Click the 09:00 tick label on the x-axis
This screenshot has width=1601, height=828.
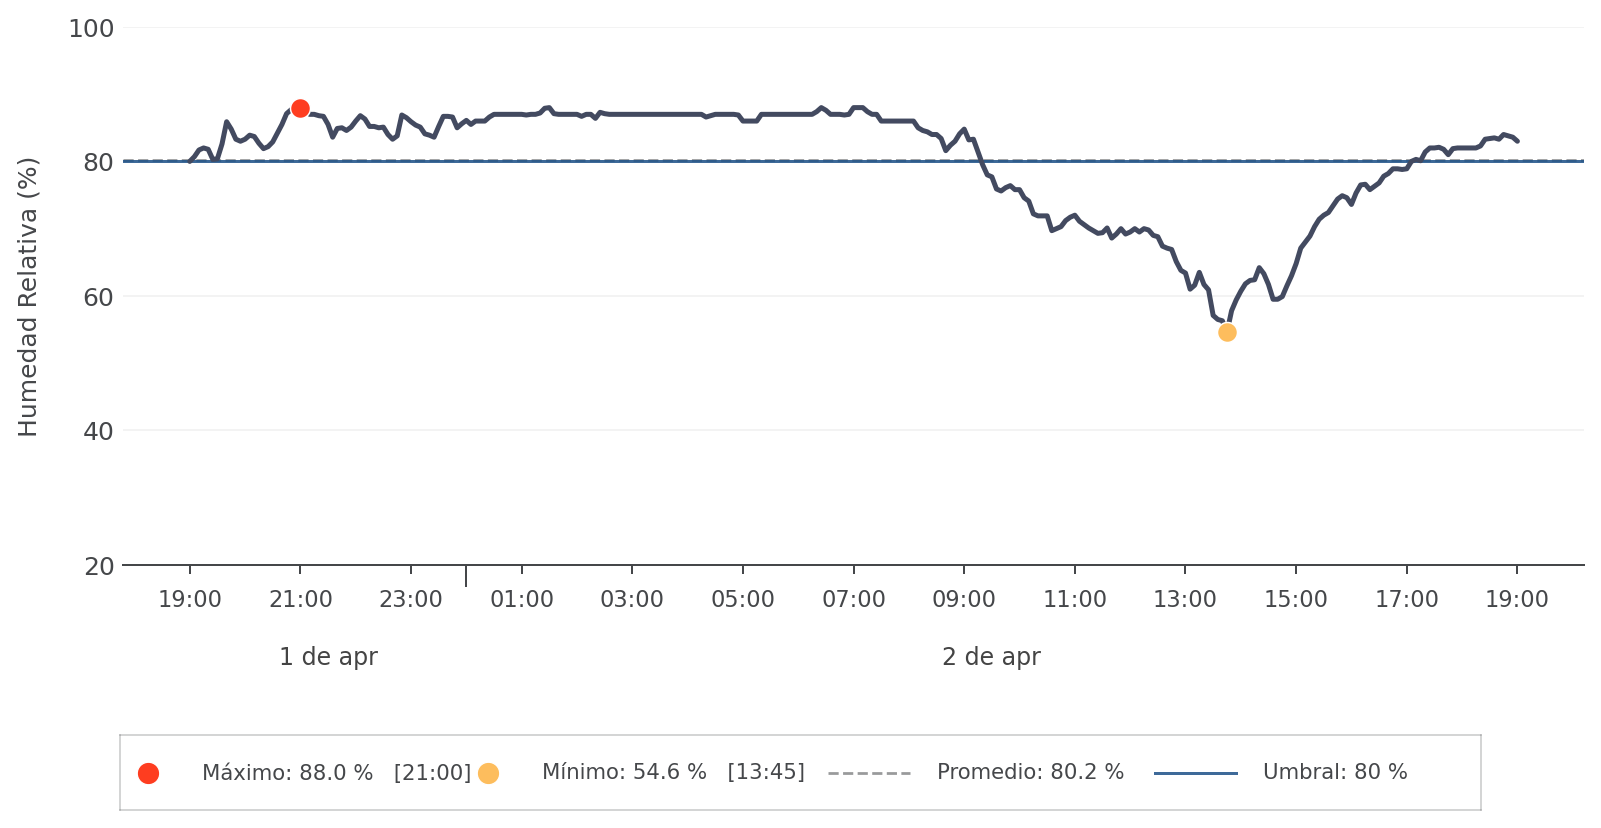click(964, 600)
